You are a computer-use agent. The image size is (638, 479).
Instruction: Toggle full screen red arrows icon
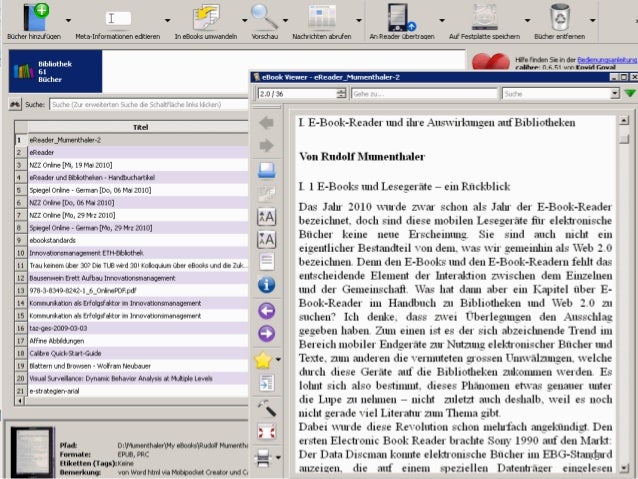pos(267,432)
